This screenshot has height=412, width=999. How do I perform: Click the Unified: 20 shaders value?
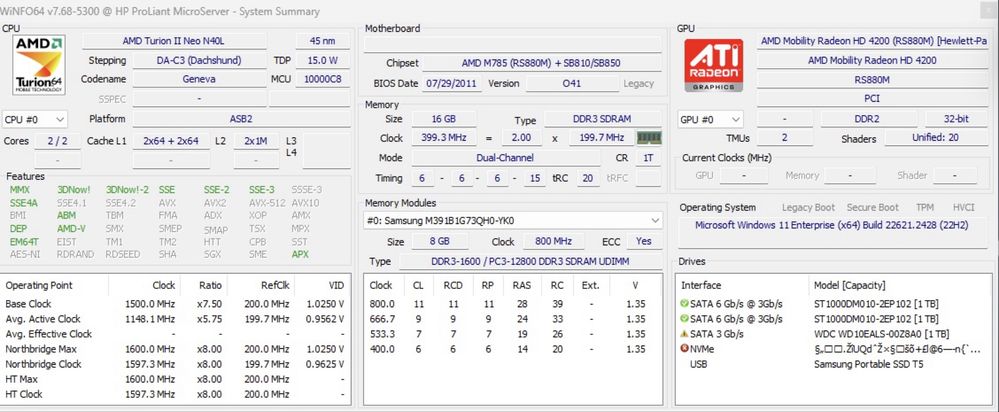[936, 138]
